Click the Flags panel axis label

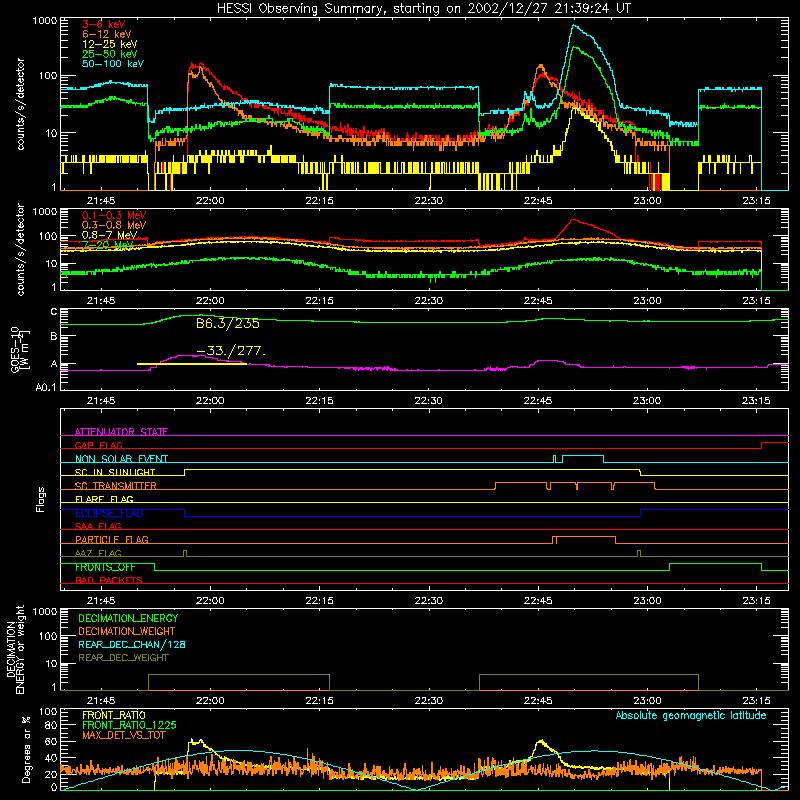(x=40, y=499)
